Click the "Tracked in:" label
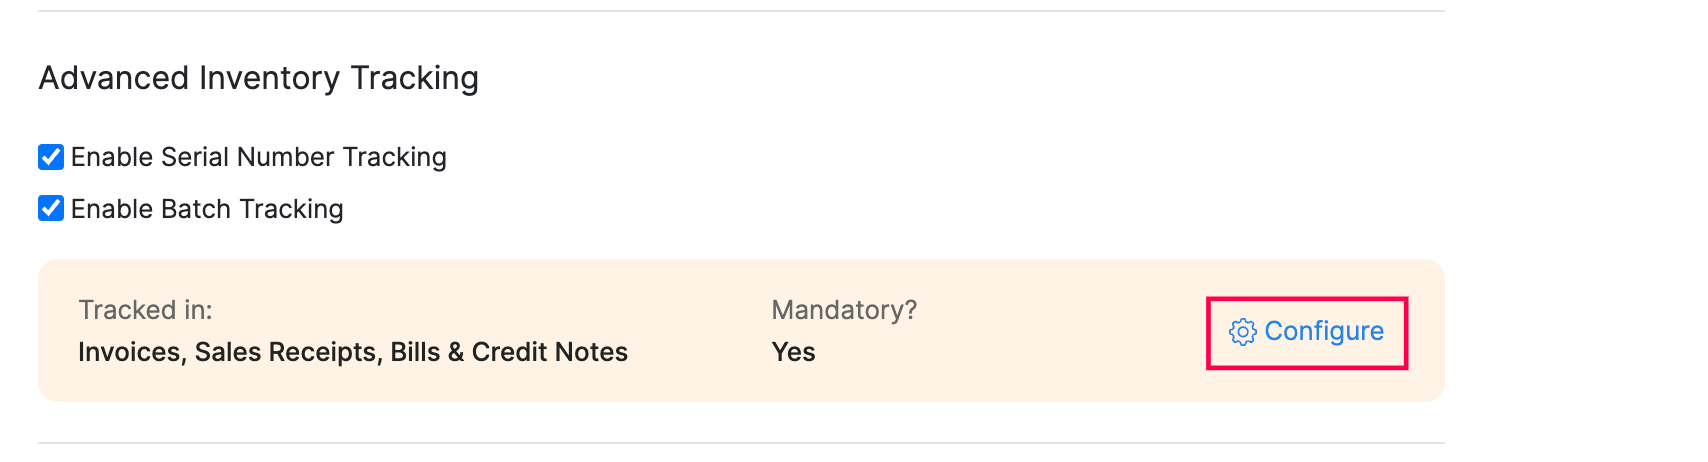The width and height of the screenshot is (1708, 462). (x=145, y=310)
